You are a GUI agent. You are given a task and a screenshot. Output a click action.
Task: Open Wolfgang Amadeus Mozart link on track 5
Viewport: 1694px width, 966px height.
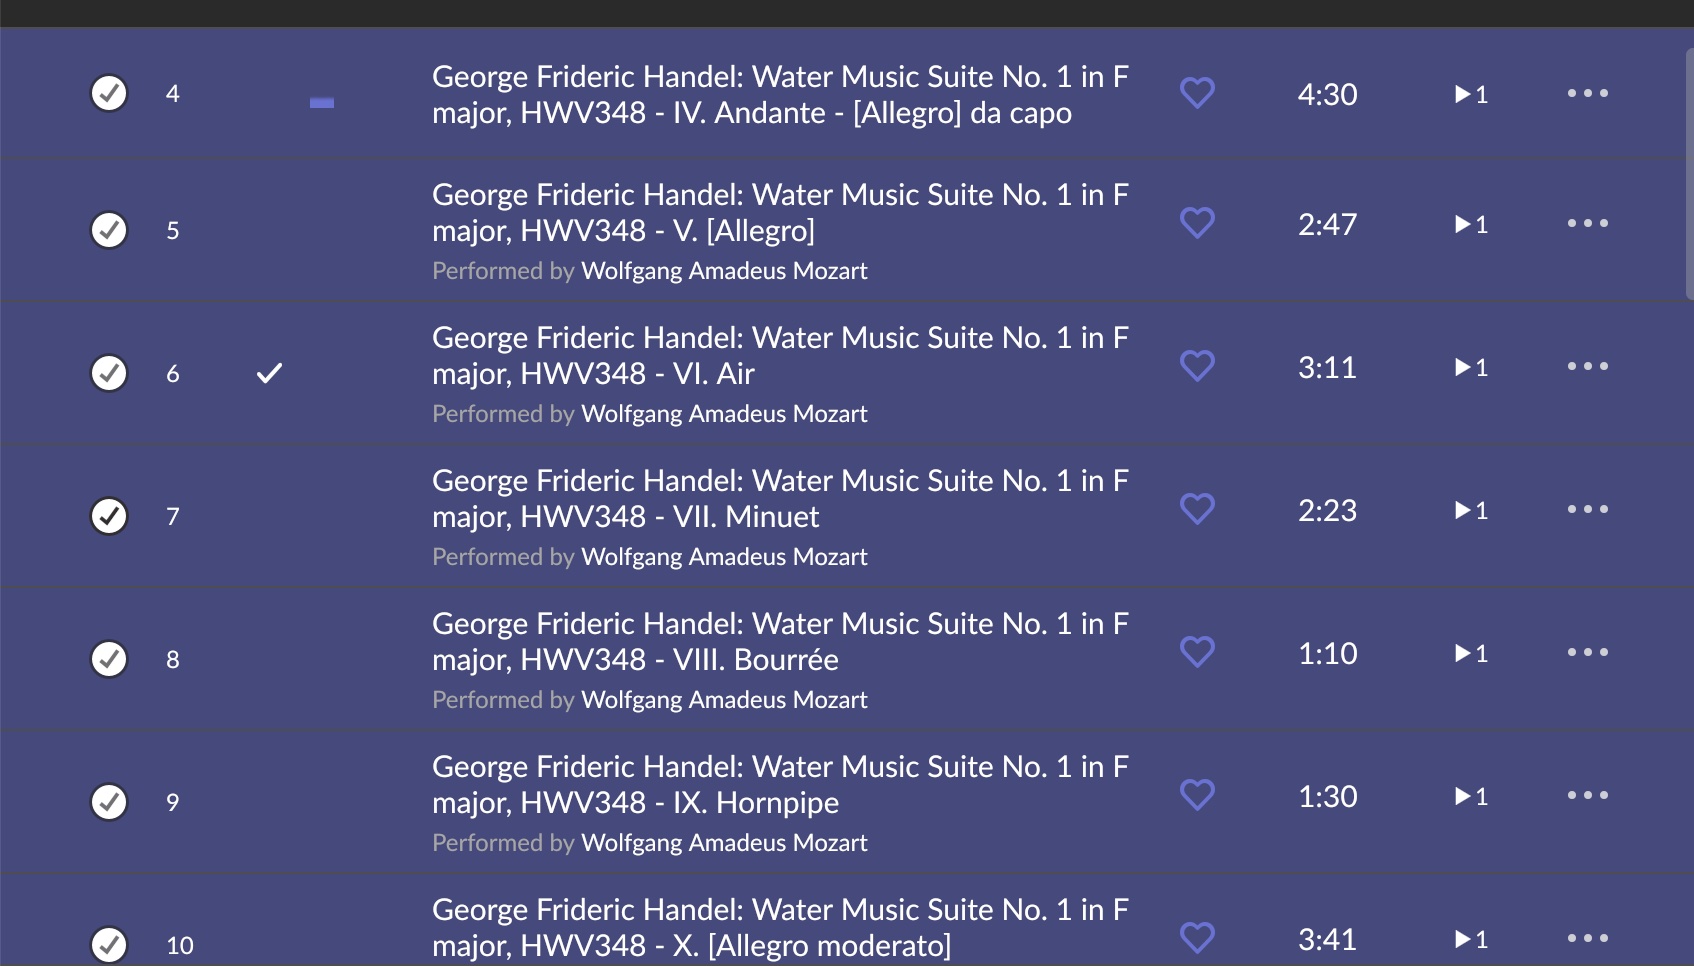coord(724,271)
